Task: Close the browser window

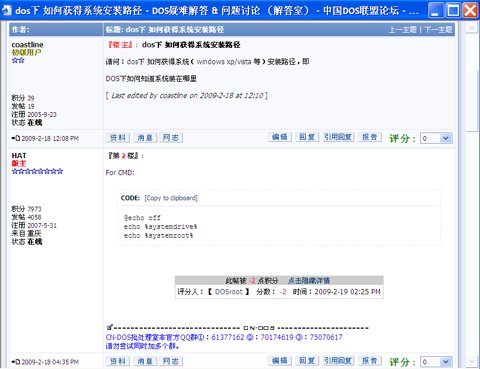Action: pyautogui.click(x=470, y=10)
